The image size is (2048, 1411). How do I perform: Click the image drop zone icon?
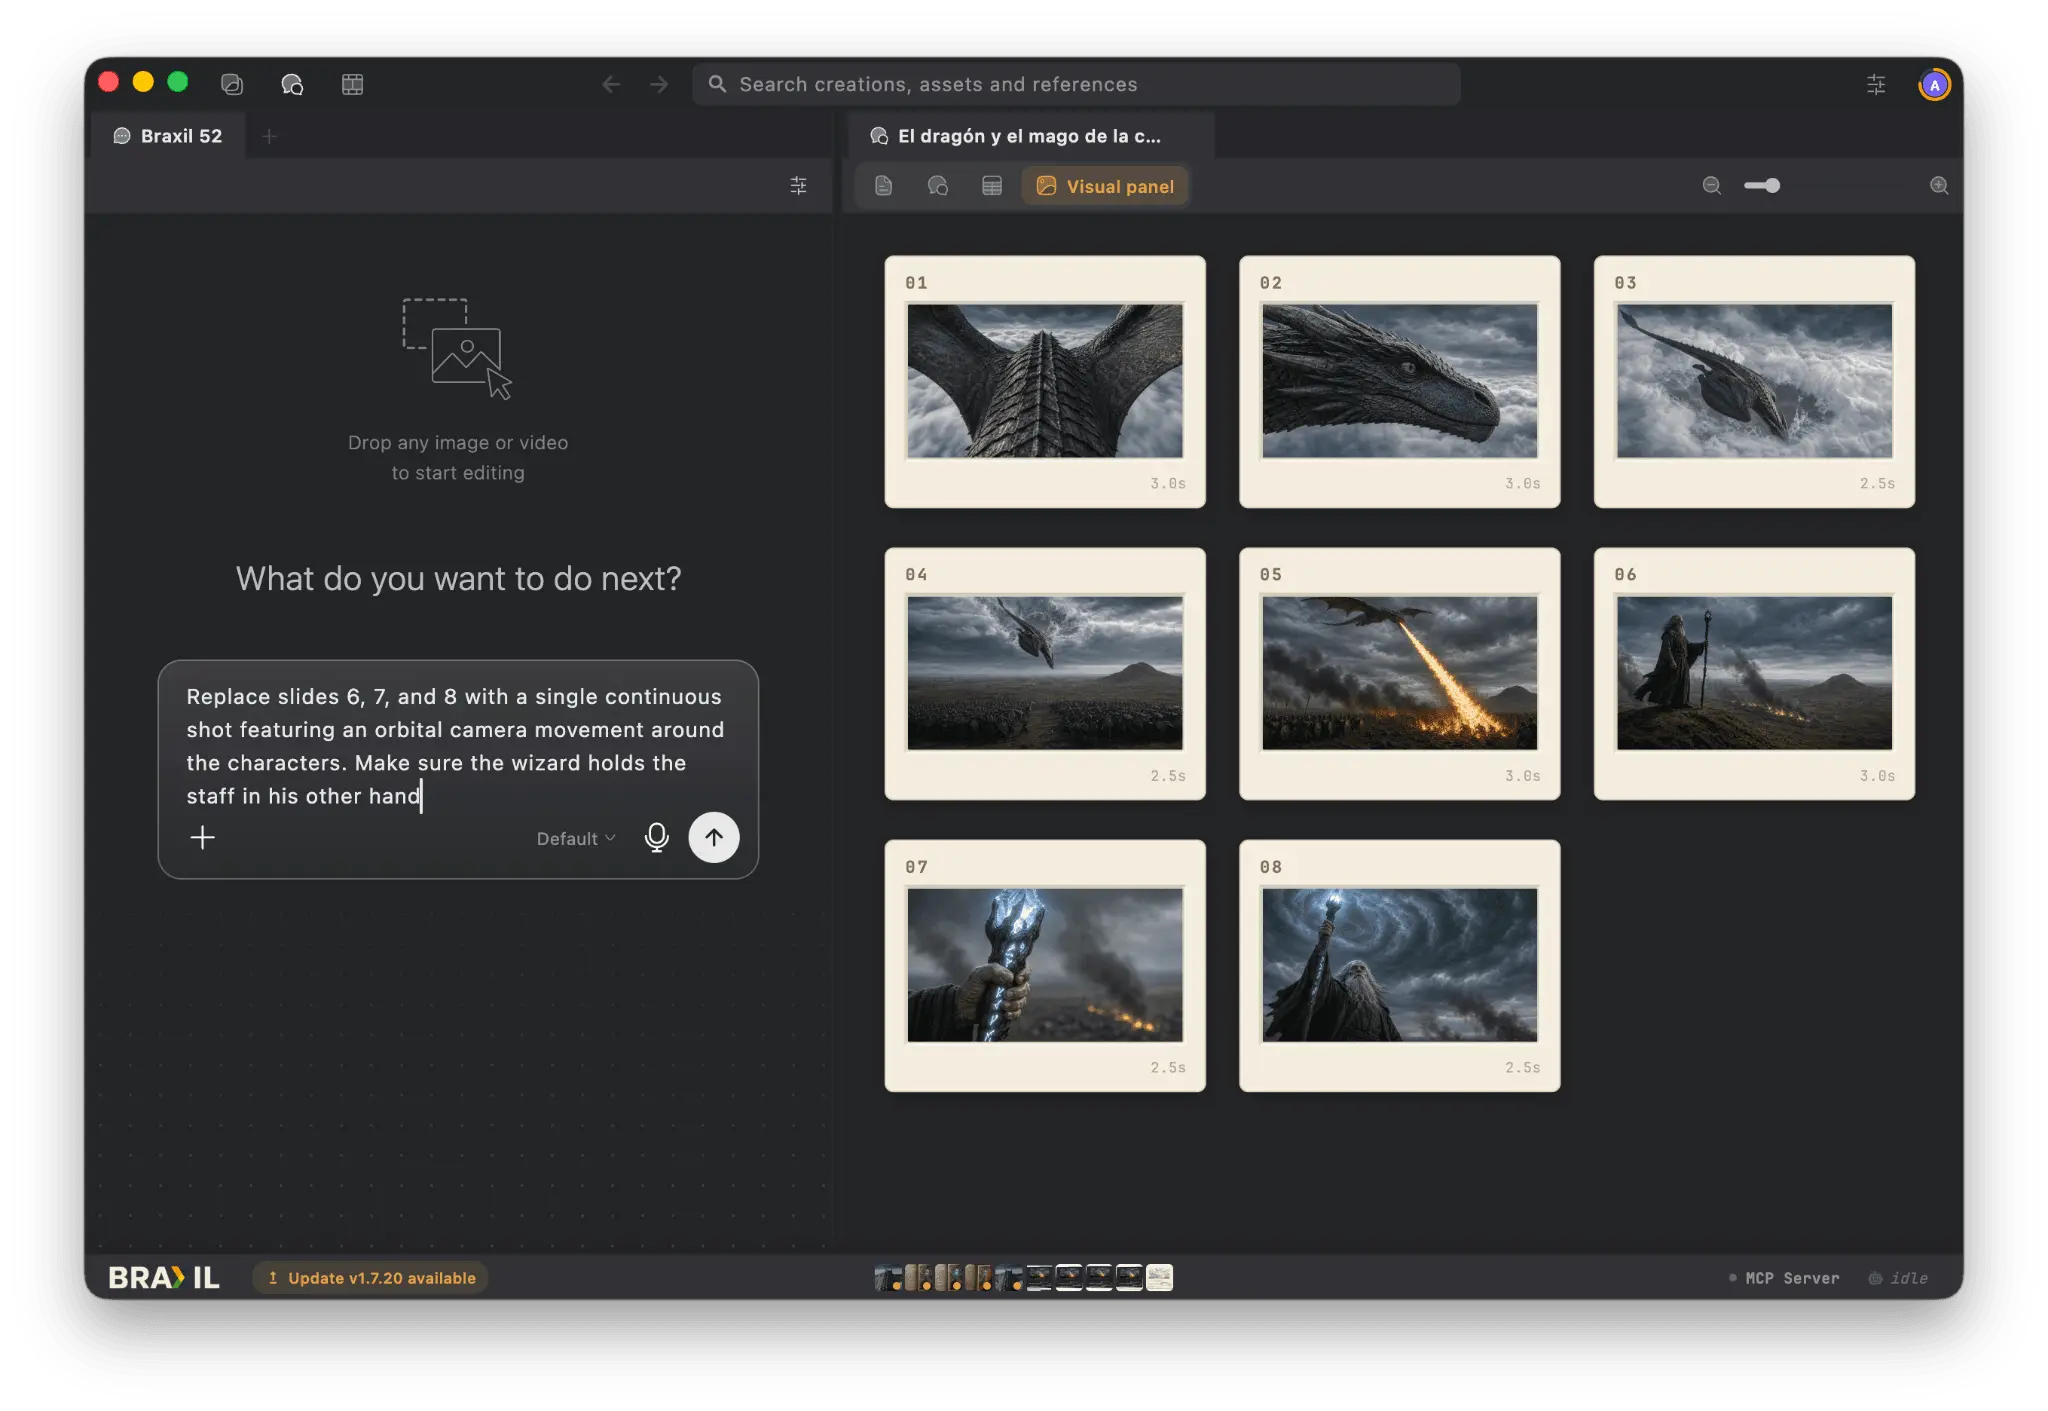[x=457, y=349]
